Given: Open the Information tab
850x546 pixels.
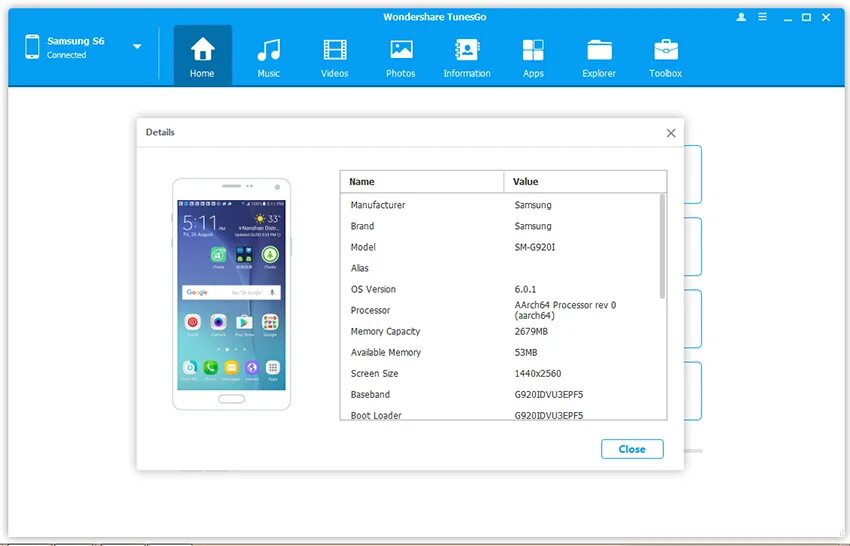Looking at the screenshot, I should [467, 56].
